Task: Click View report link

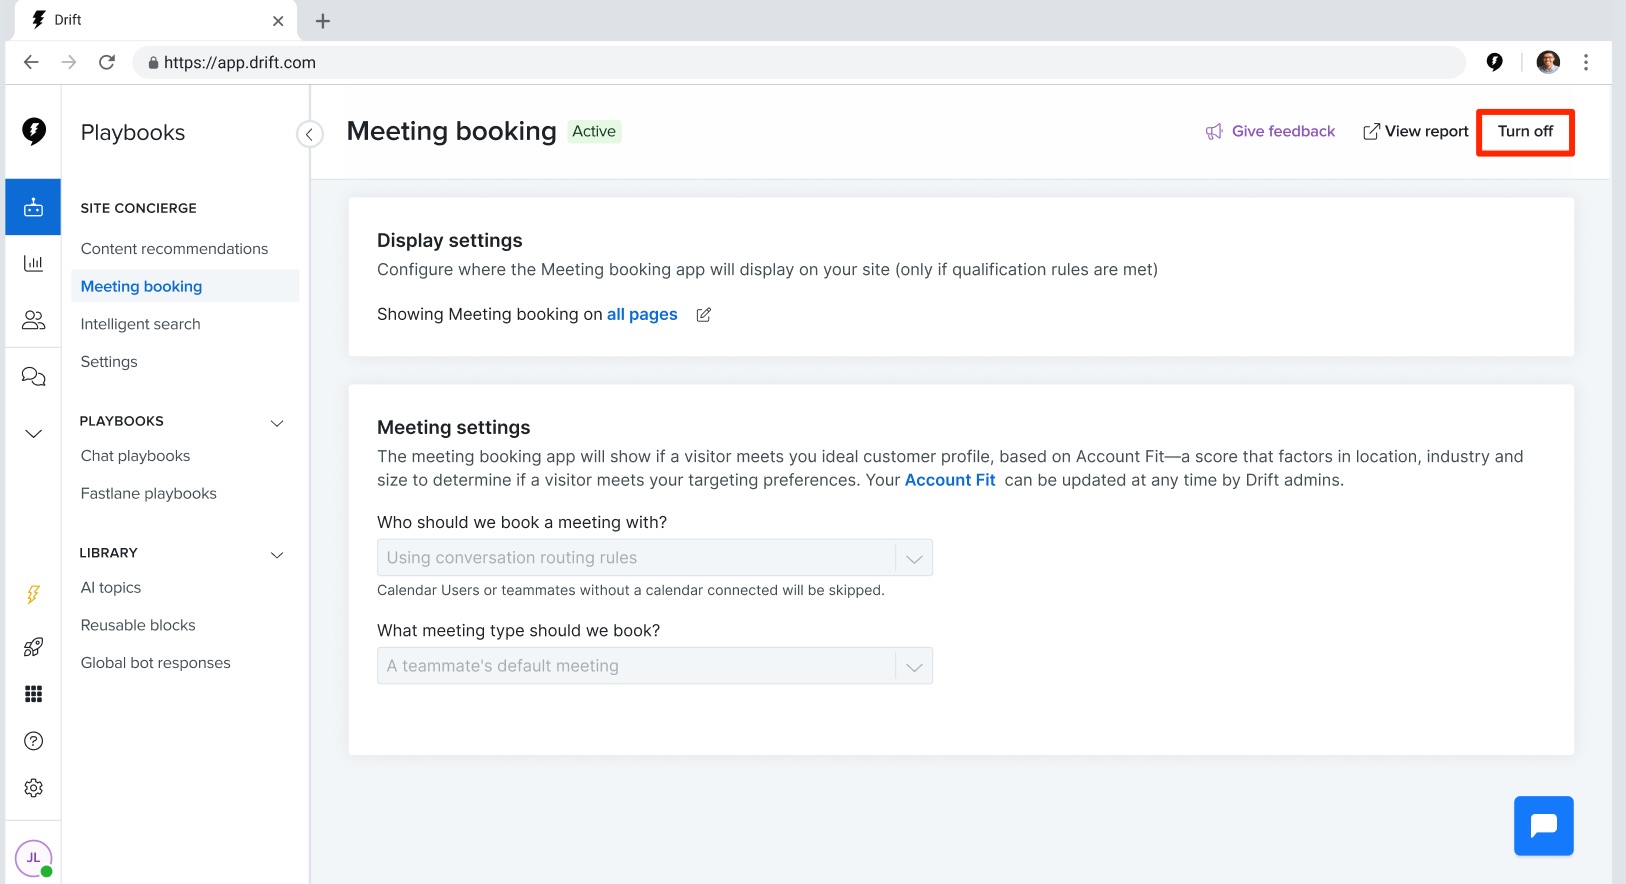Action: point(1416,131)
